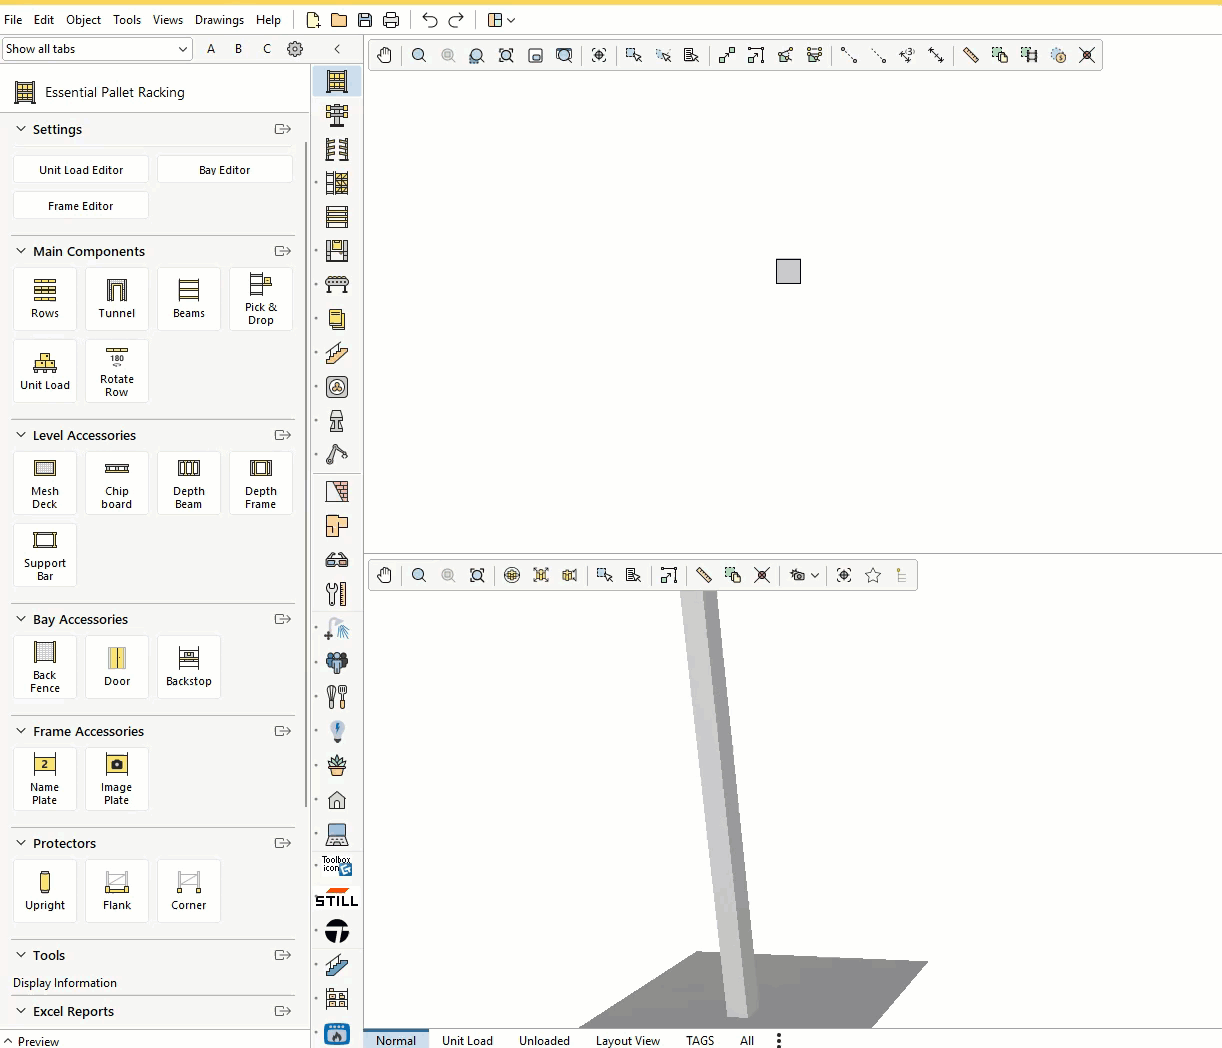Click Display Information under Tools
1222x1048 pixels.
(65, 983)
